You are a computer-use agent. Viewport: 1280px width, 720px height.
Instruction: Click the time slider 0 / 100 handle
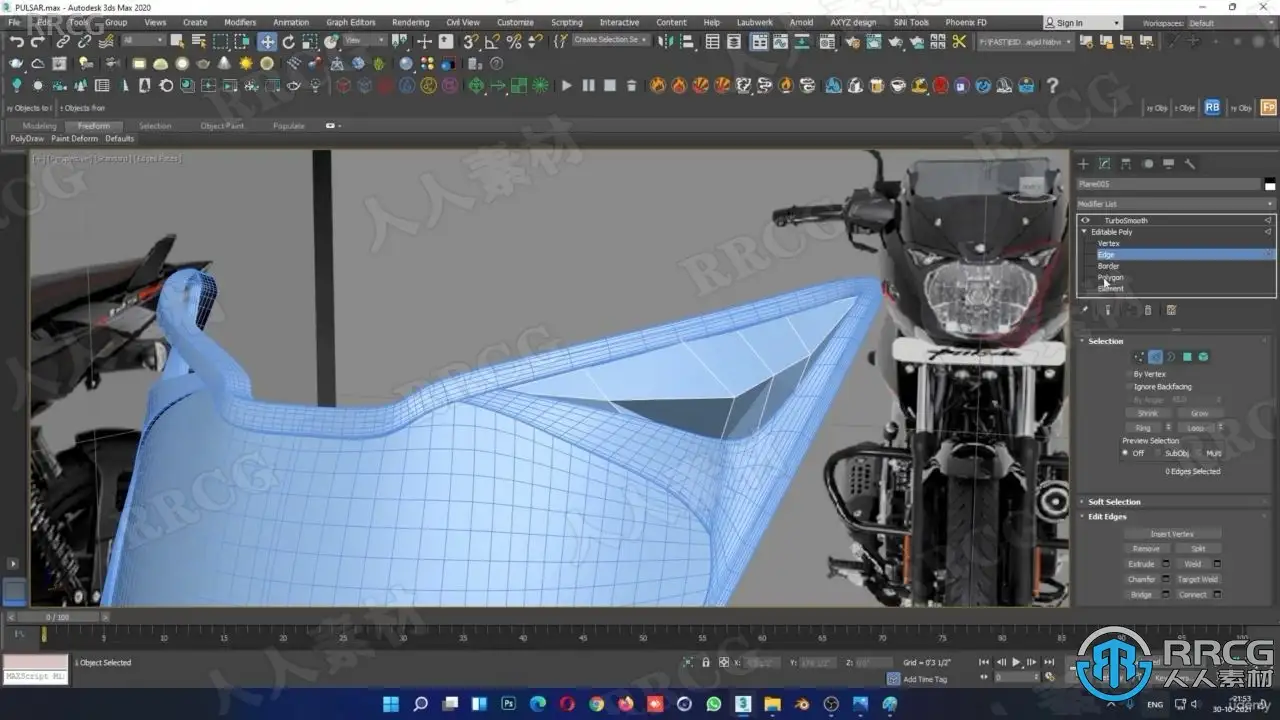(x=59, y=618)
